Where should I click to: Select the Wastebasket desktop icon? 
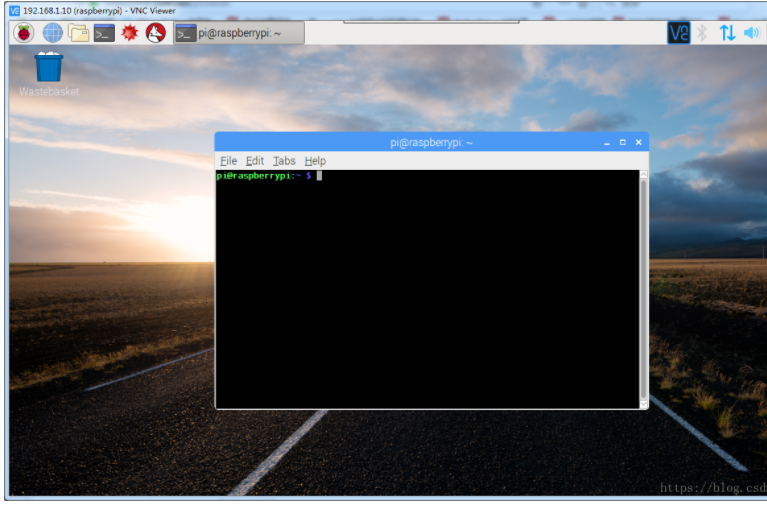click(x=49, y=74)
